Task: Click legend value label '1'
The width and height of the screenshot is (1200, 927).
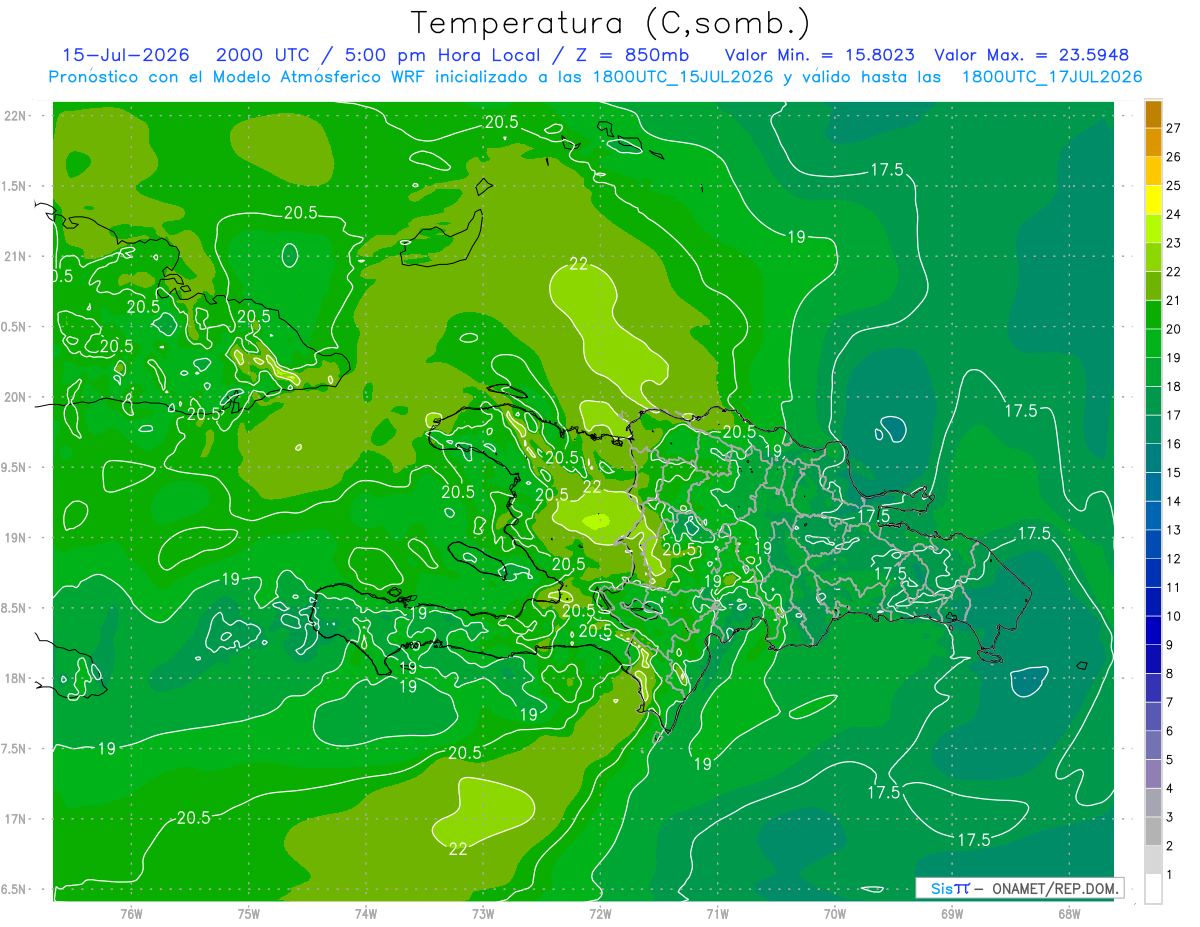Action: pyautogui.click(x=1169, y=874)
